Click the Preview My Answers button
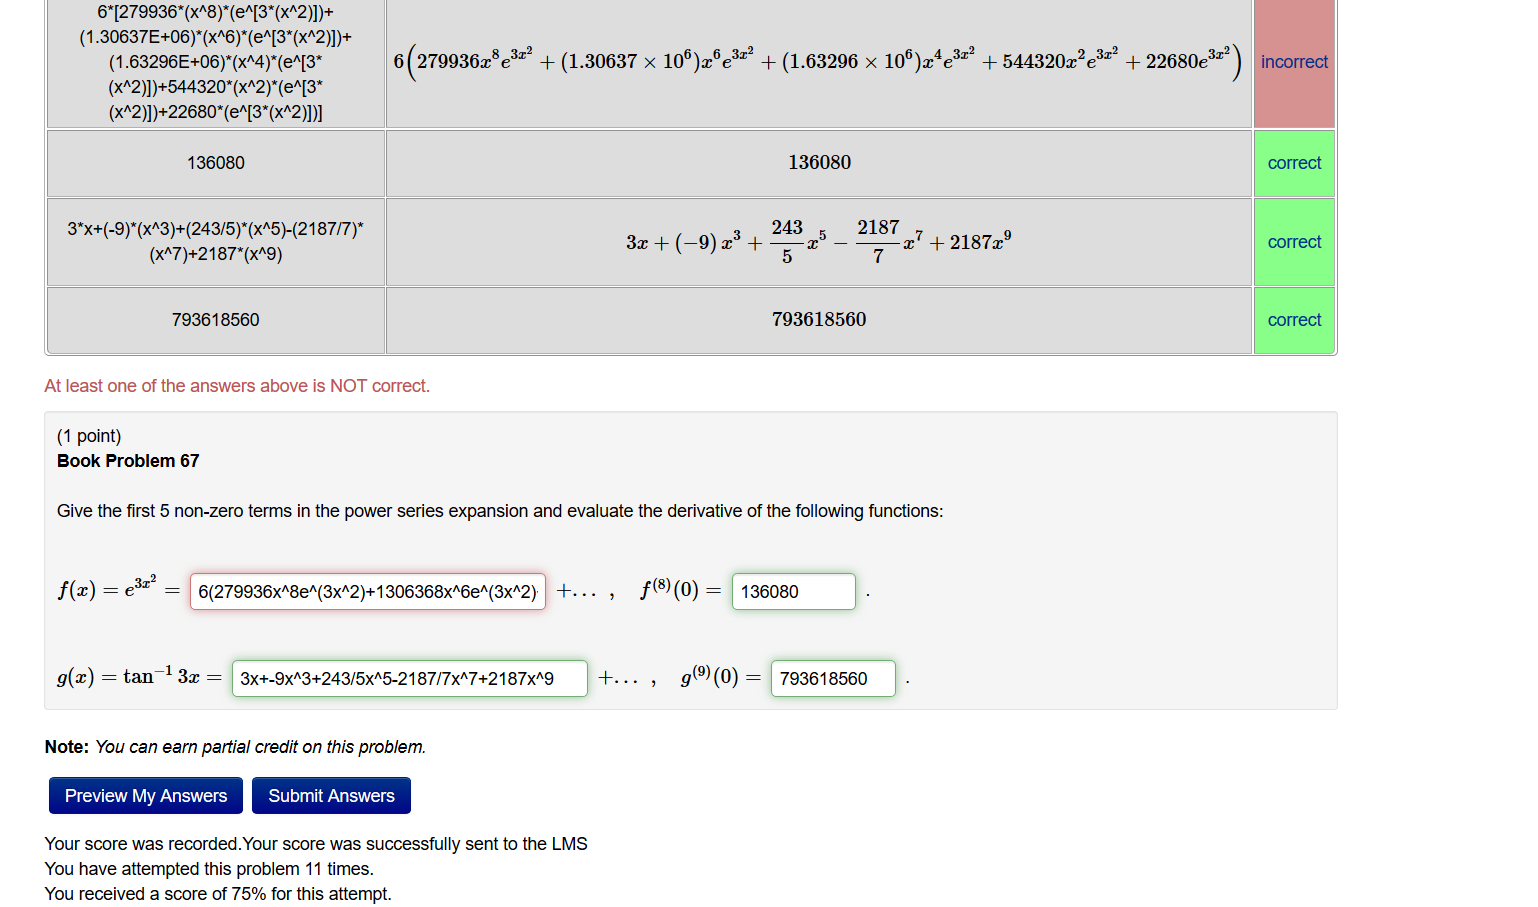 tap(145, 795)
